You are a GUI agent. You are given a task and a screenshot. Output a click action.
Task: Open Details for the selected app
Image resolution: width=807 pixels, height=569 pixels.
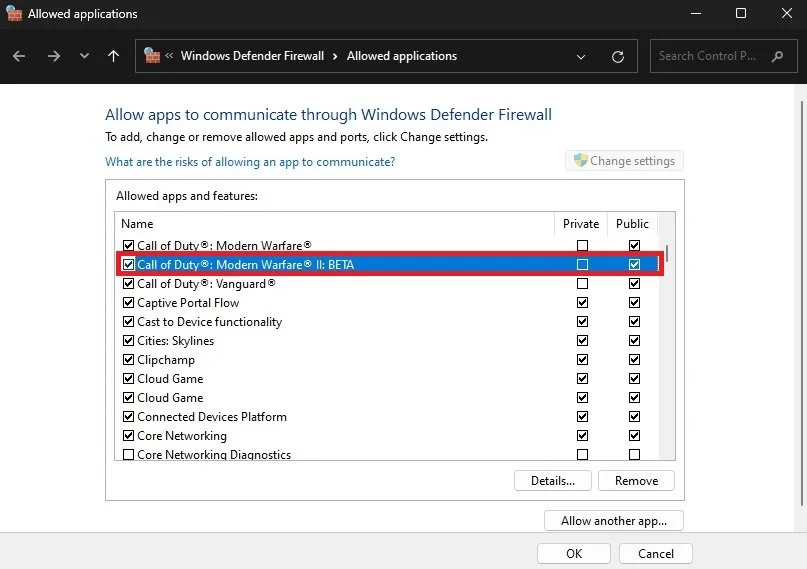click(x=553, y=481)
